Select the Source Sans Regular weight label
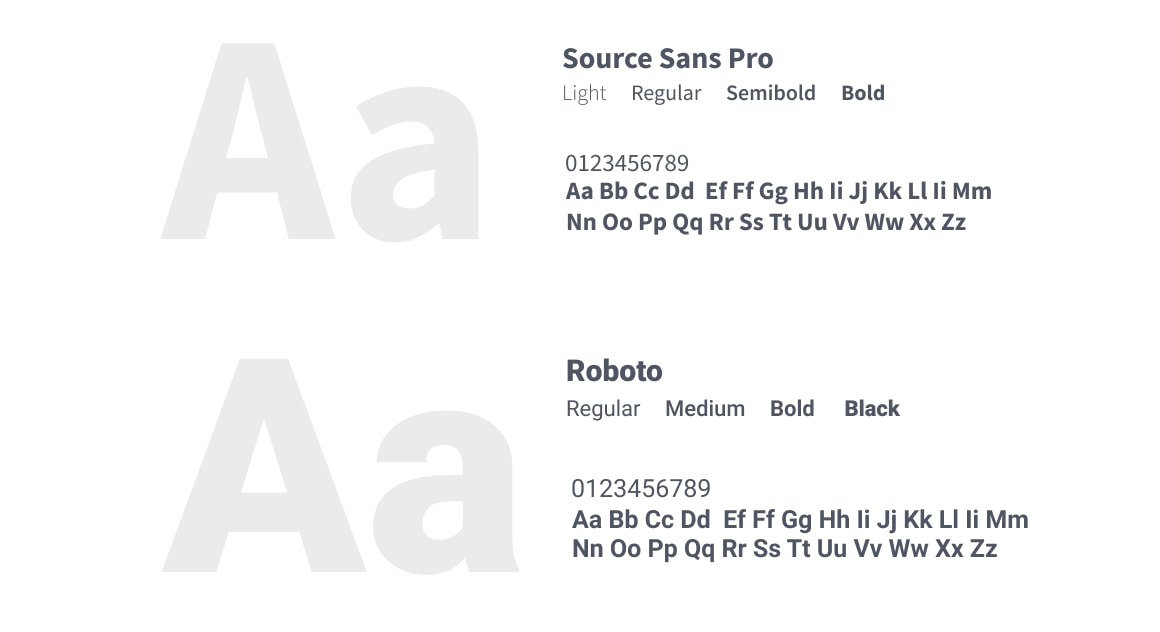 click(x=666, y=93)
